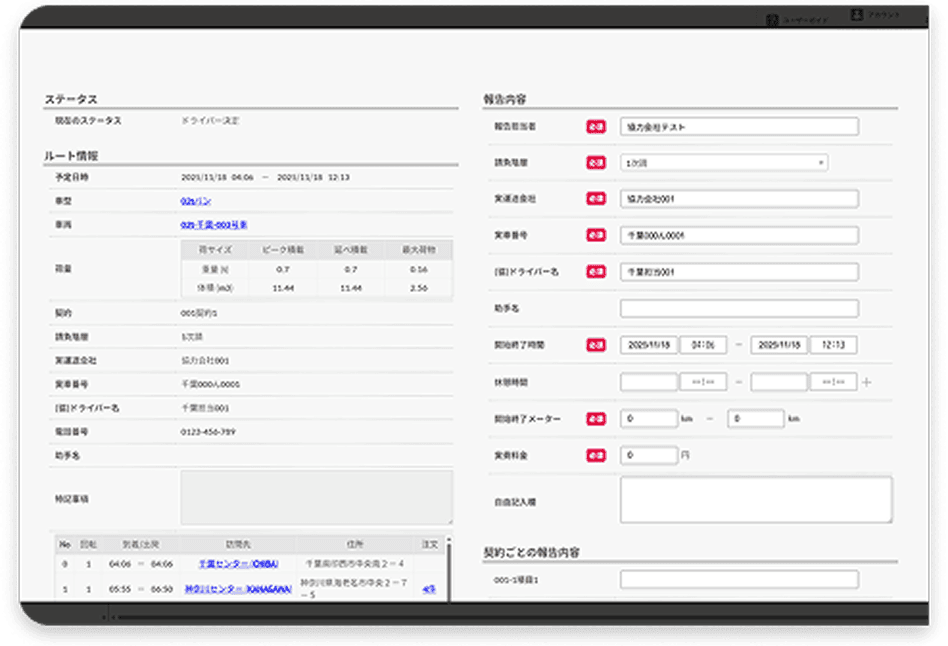
Task: Edit the 実車番号 field in report form
Action: click(x=739, y=235)
